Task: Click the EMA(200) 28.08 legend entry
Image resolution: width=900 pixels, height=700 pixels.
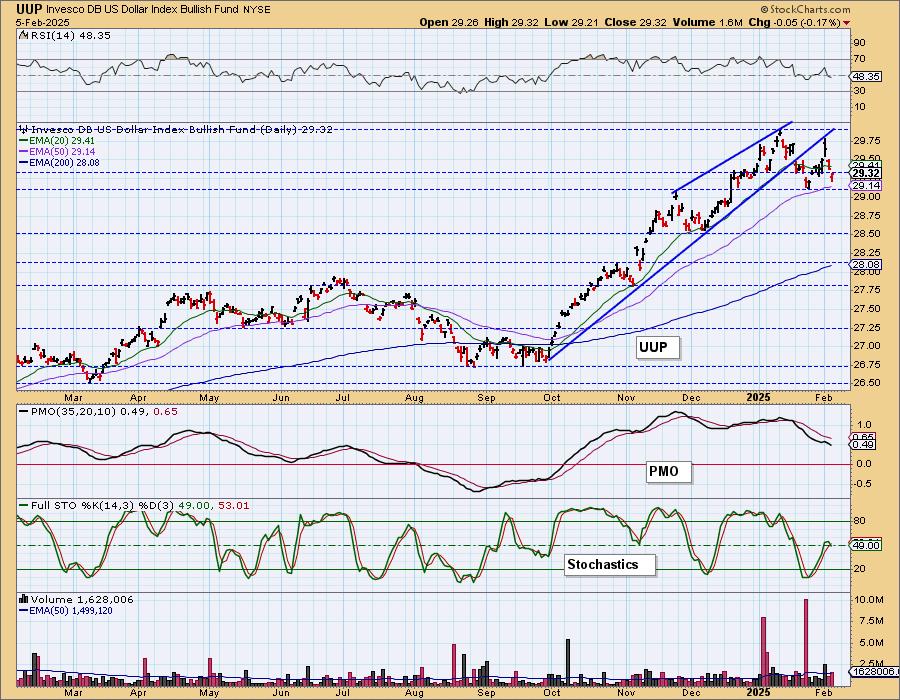Action: tap(65, 163)
